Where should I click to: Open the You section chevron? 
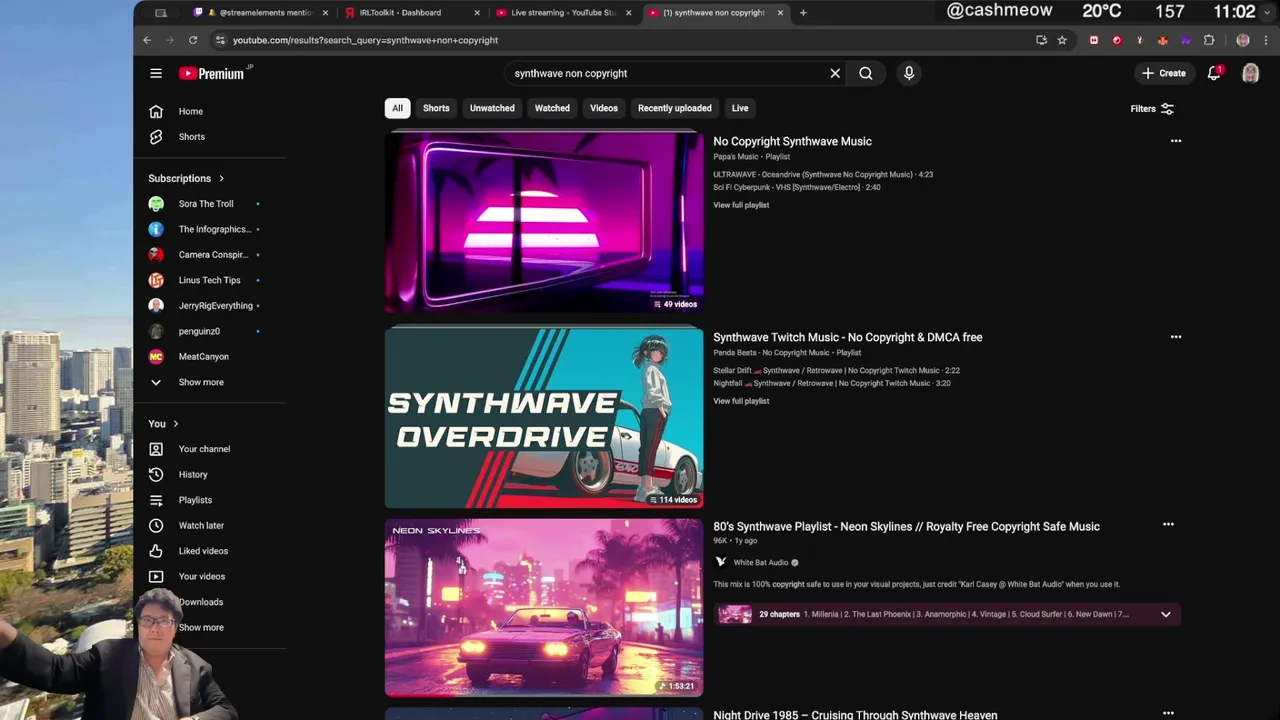(x=175, y=424)
